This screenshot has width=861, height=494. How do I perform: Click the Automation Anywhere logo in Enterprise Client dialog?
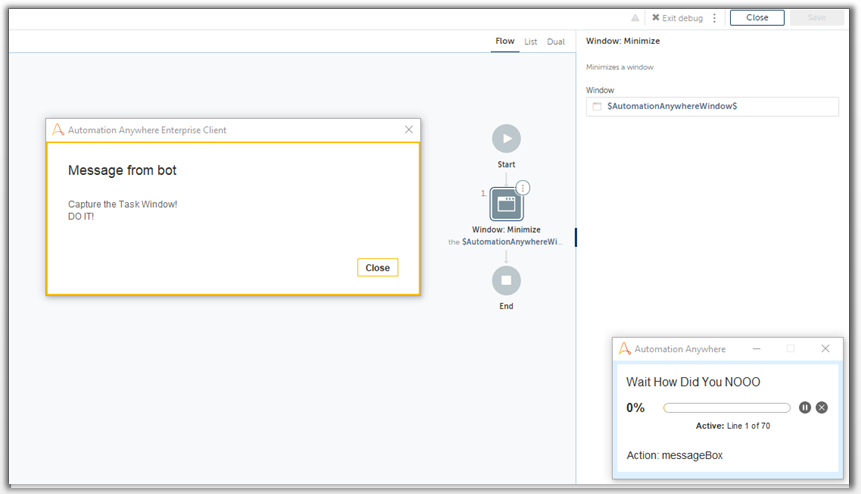tap(58, 130)
